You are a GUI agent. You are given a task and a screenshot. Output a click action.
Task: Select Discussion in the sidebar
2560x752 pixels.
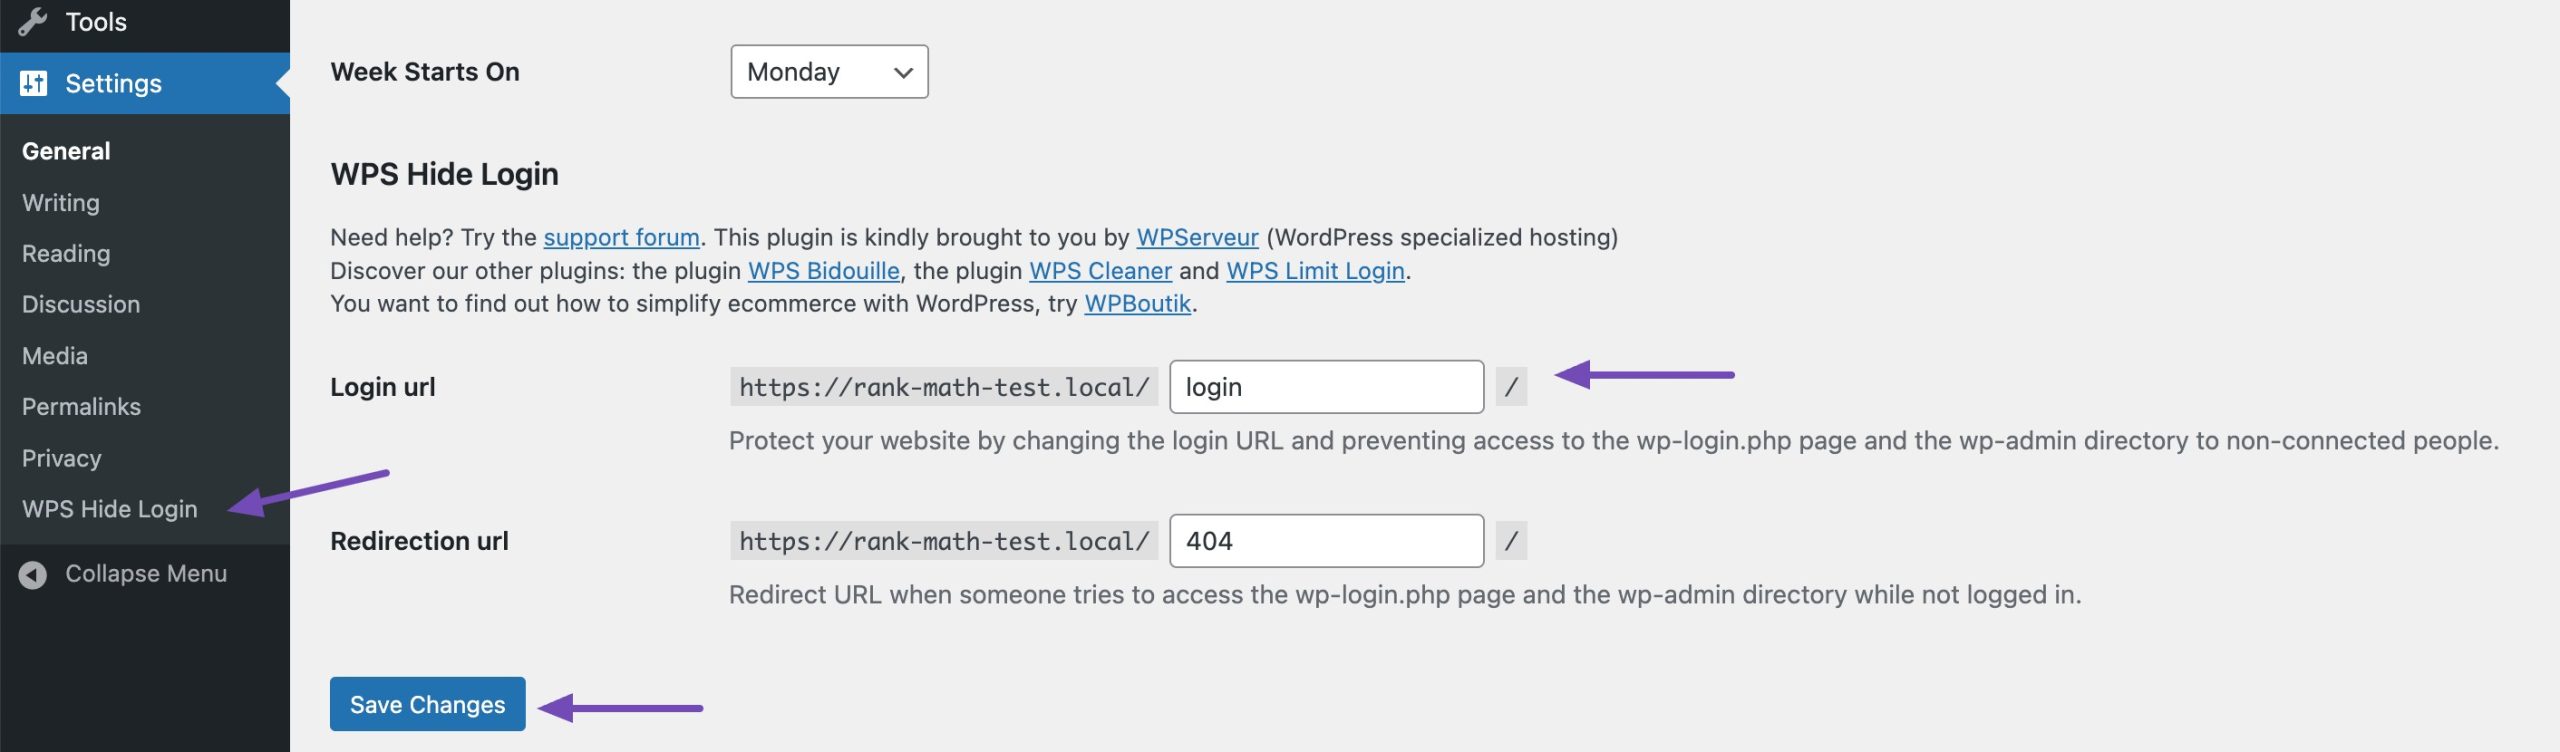click(x=81, y=305)
